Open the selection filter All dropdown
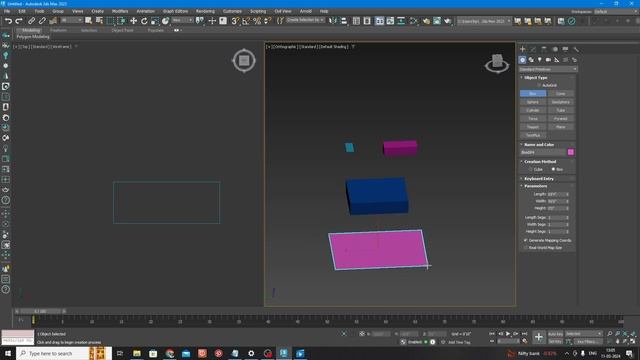 tap(71, 20)
